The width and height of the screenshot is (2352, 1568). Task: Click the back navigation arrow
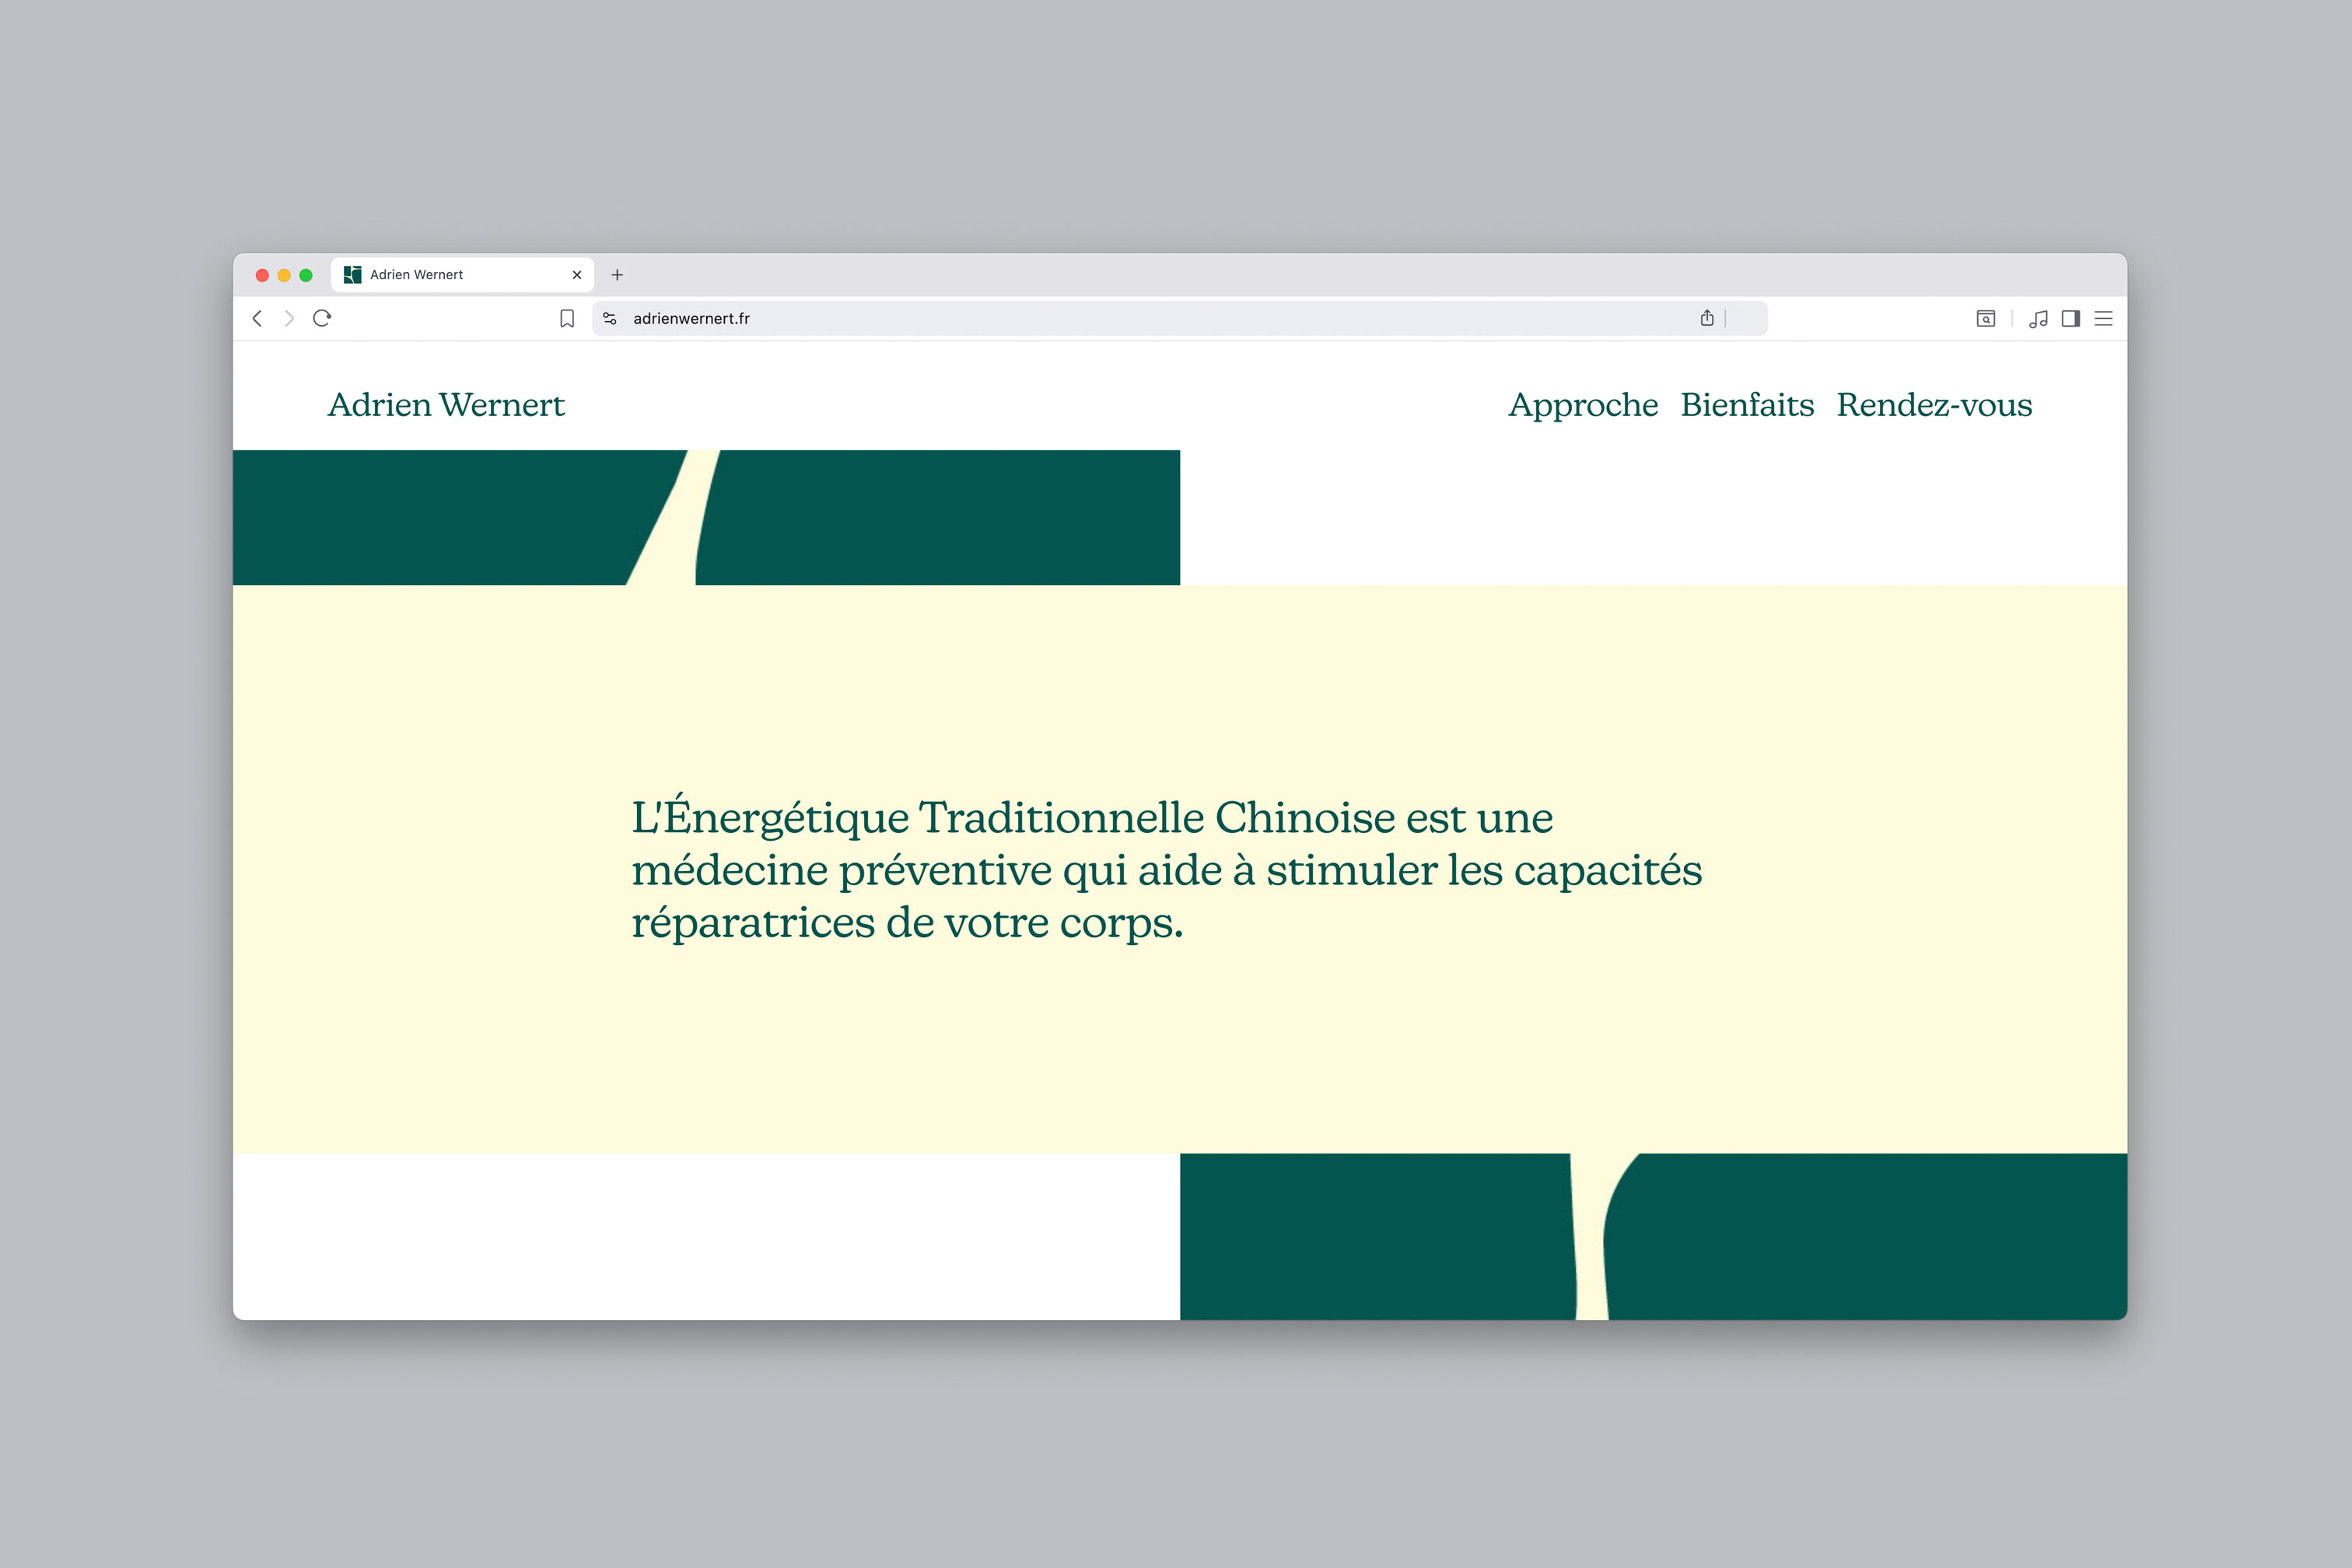257,318
